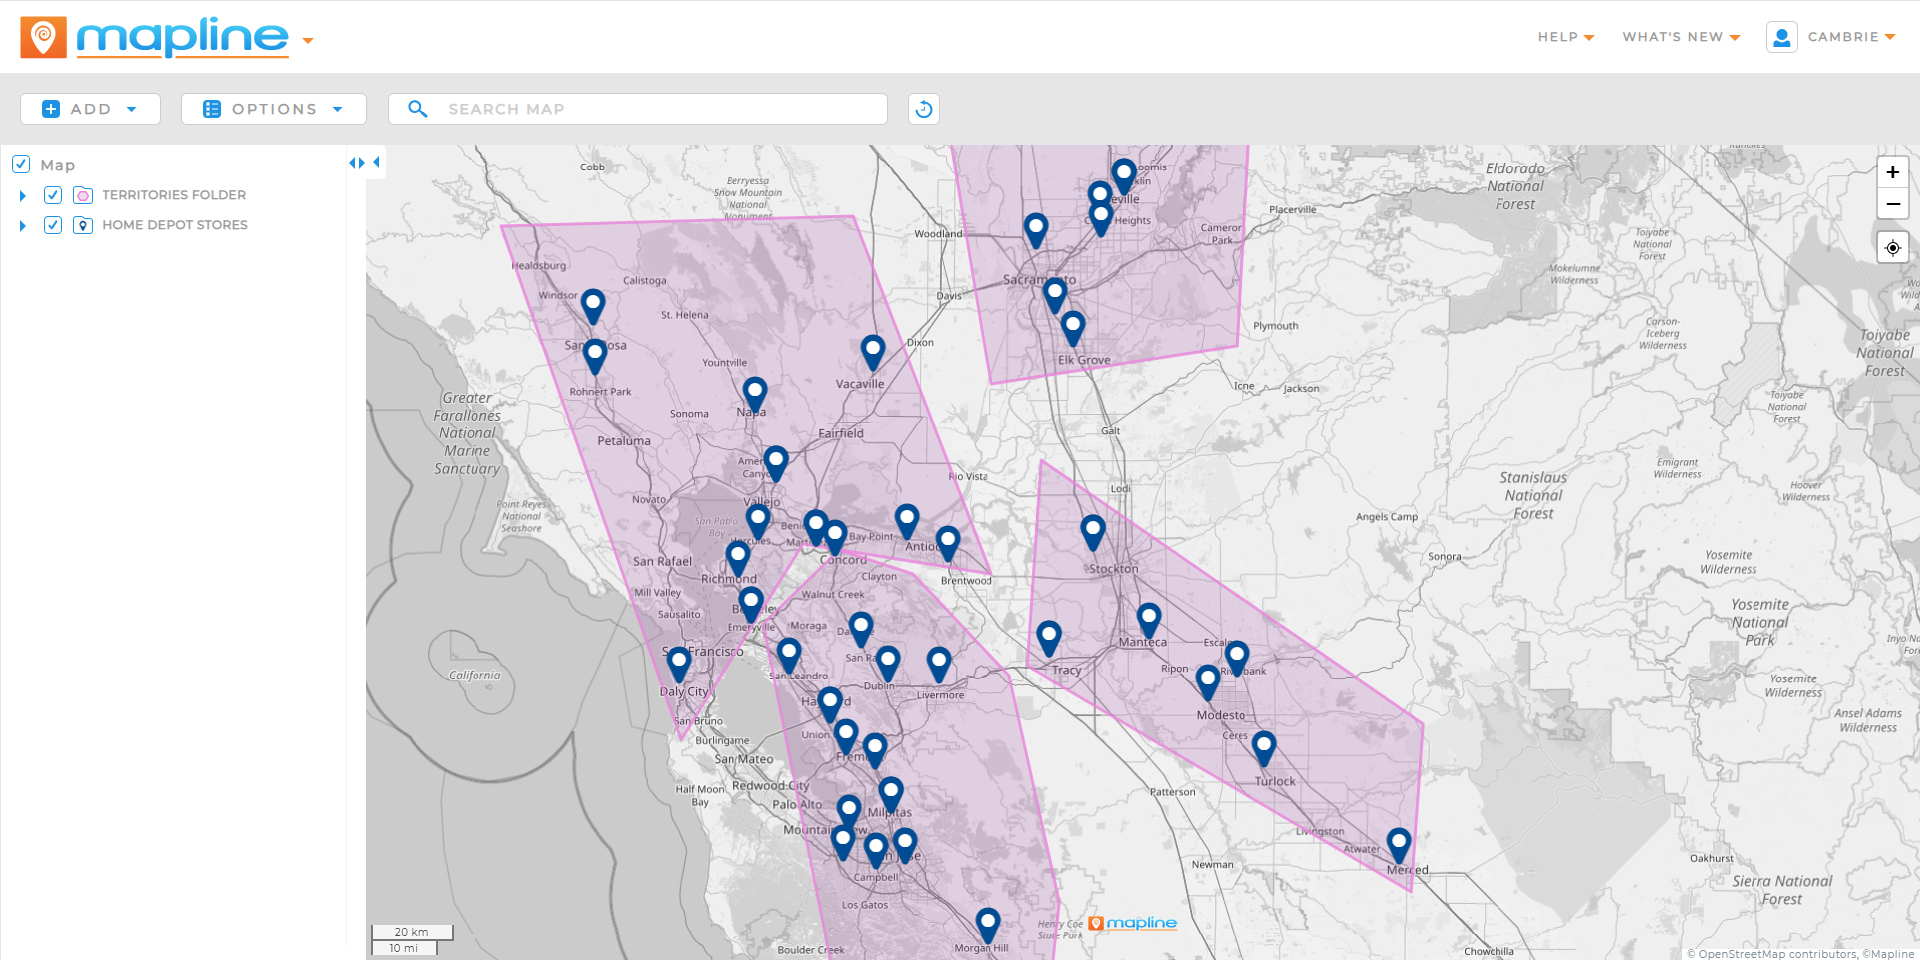1920x960 pixels.
Task: Click the store pin at Manteca
Action: point(1149,621)
